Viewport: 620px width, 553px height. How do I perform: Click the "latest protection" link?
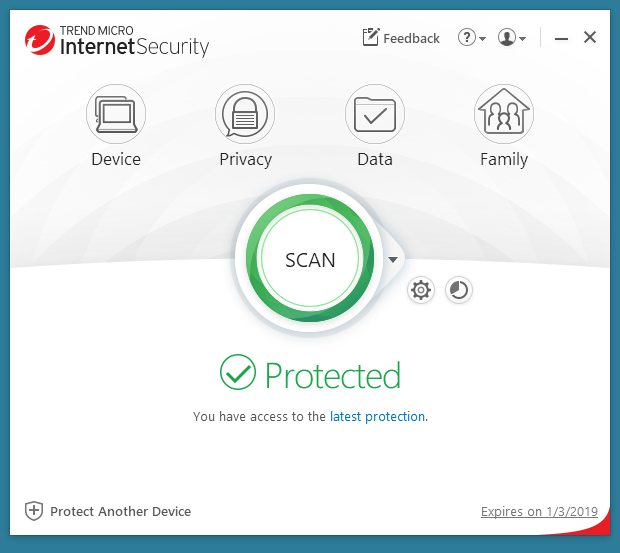[377, 416]
